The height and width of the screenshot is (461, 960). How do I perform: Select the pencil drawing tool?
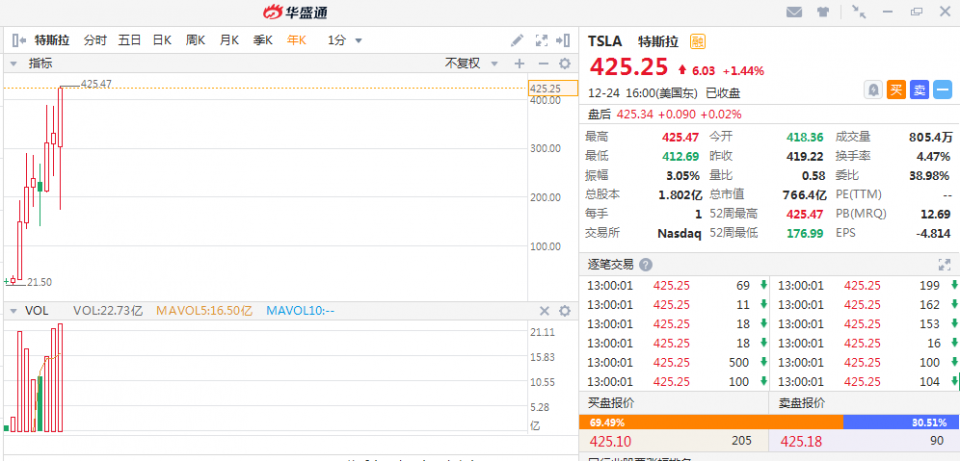[517, 41]
